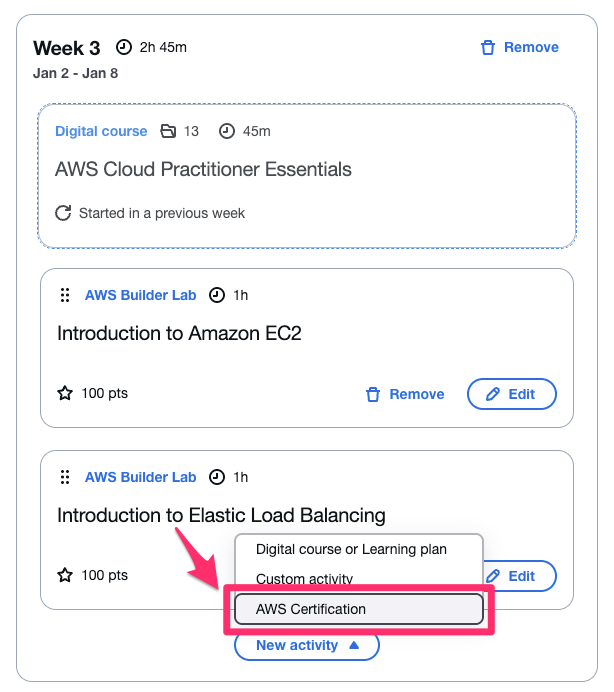
Task: Open AWS Cloud Practitioner Essentials card
Action: coord(204,169)
